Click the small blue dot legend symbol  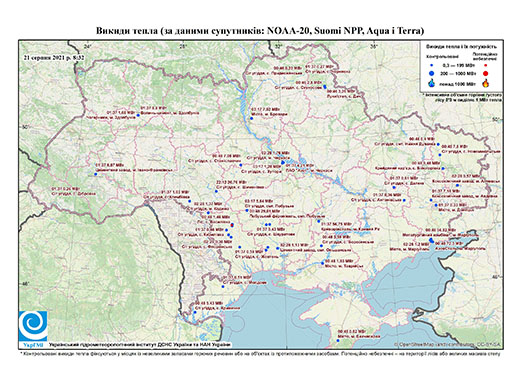[432, 66]
